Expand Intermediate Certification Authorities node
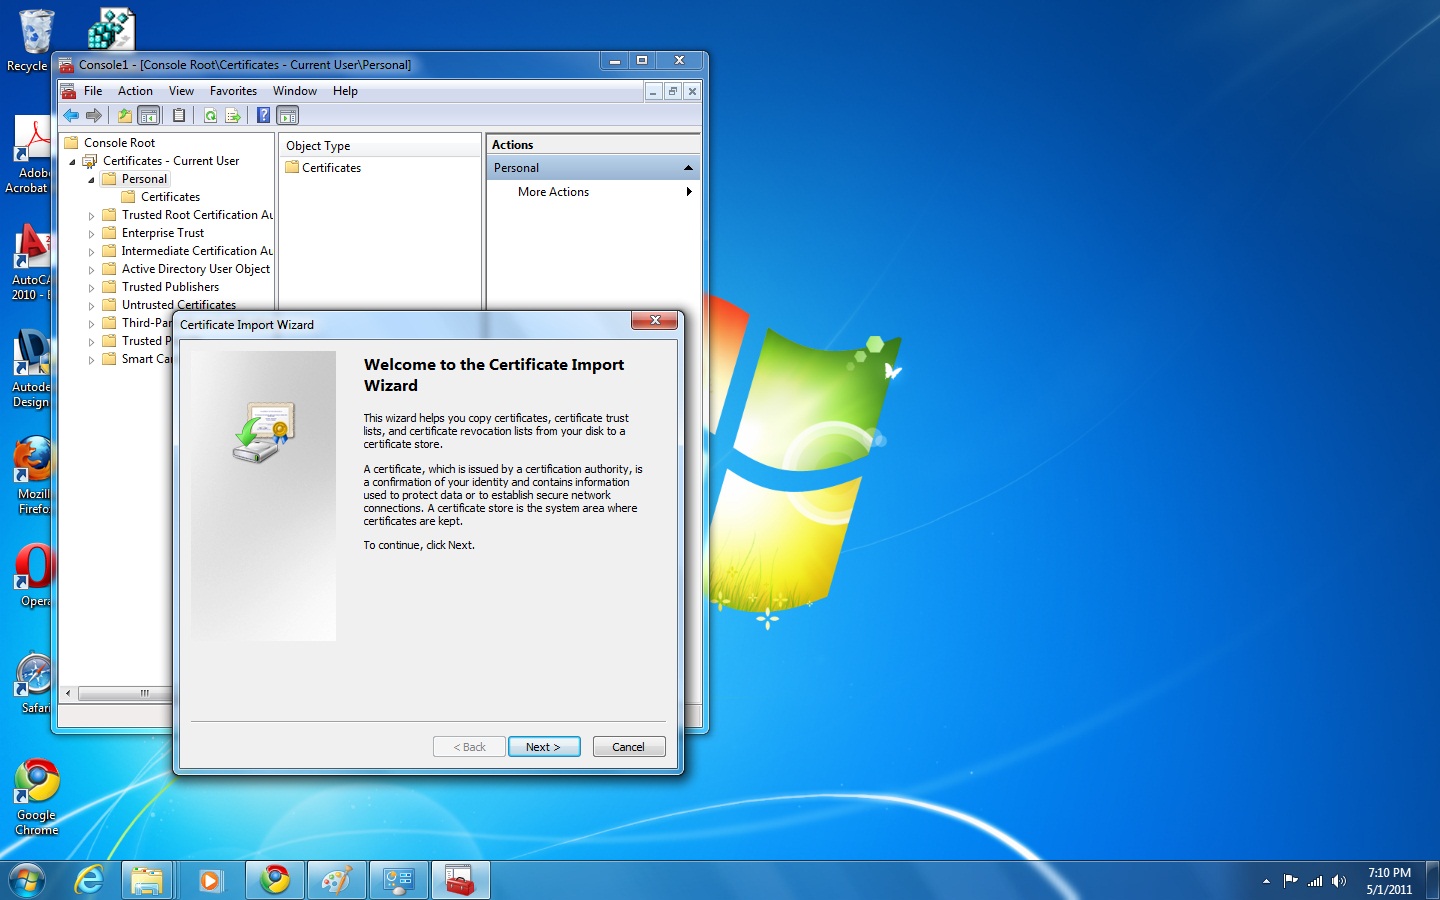Screen dimensions: 1440x900 (x=91, y=252)
